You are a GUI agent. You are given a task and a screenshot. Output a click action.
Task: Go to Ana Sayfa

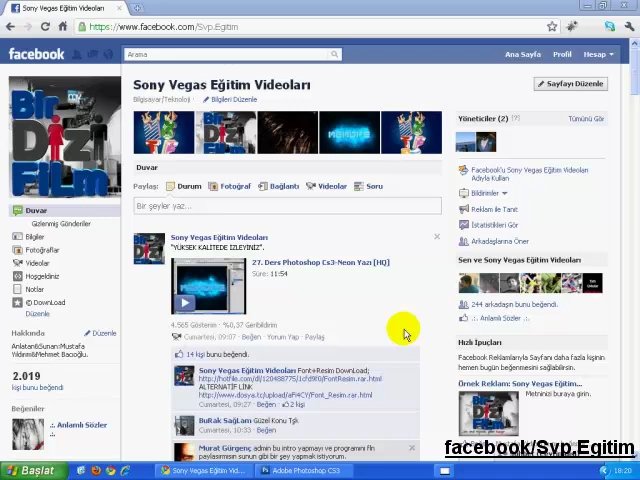(523, 54)
